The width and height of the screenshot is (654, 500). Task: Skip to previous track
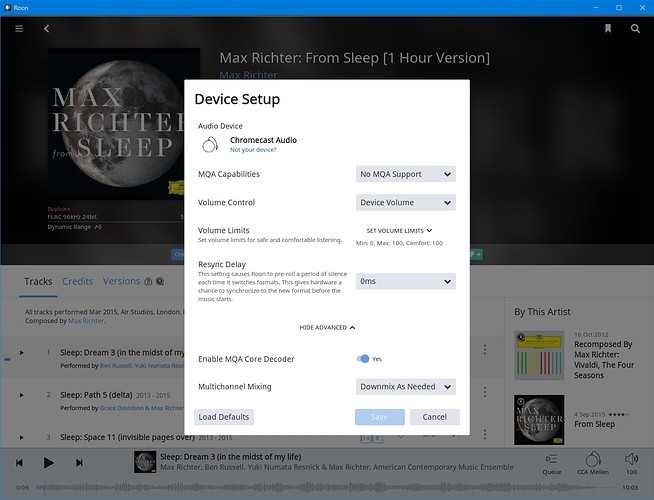pyautogui.click(x=19, y=462)
